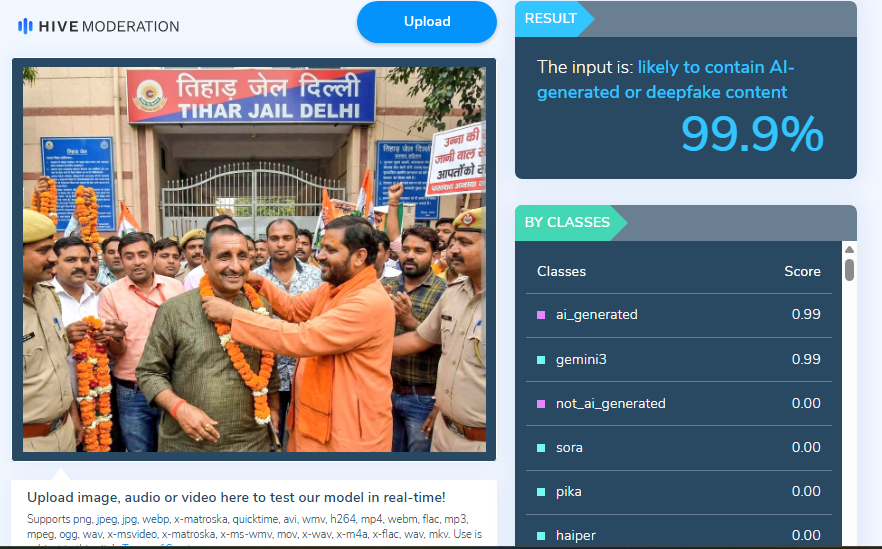
Task: Click the classes list scroll-up arrow
Action: tap(849, 249)
